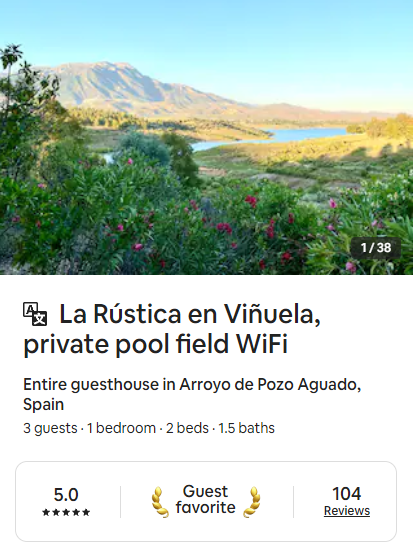Click the private pool field WiFi title line
413x558 pixels.
[155, 344]
